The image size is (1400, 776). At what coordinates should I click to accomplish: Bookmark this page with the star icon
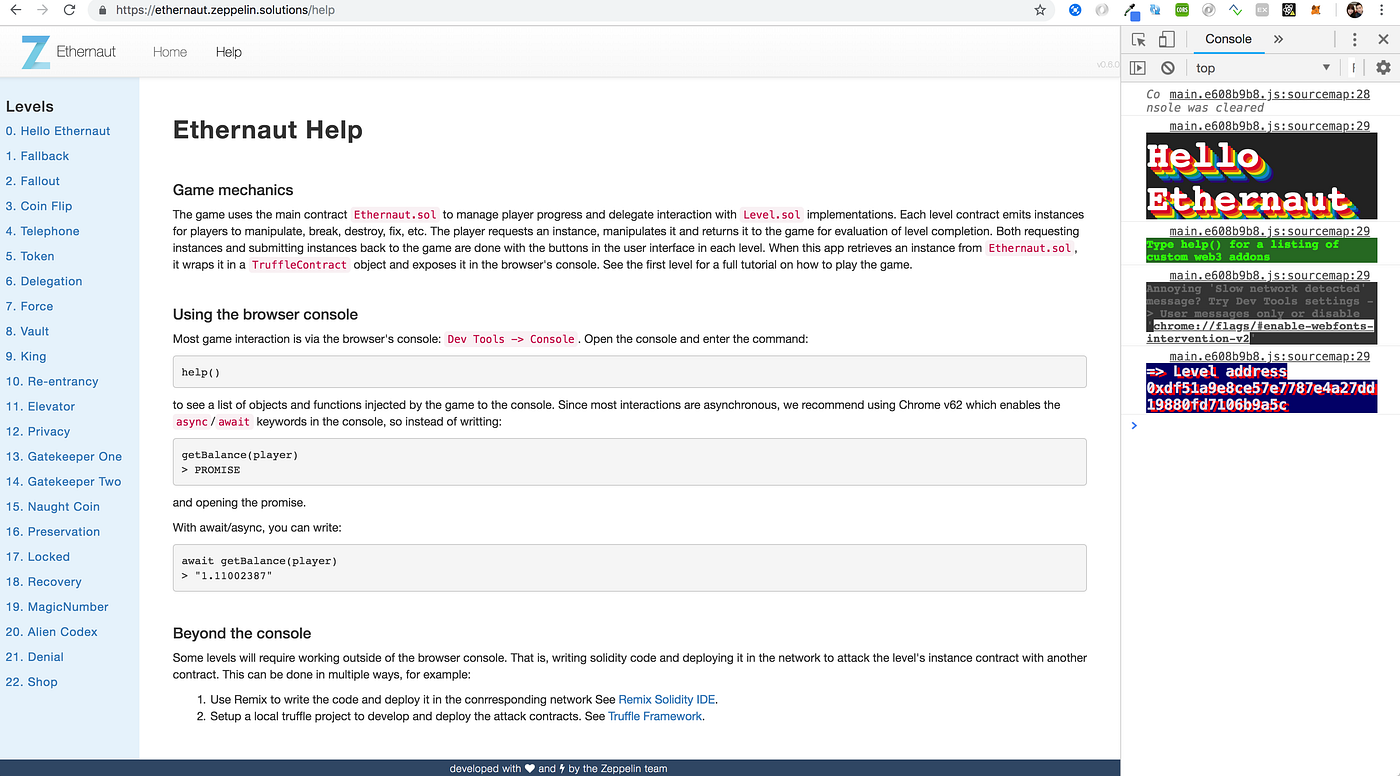1040,10
